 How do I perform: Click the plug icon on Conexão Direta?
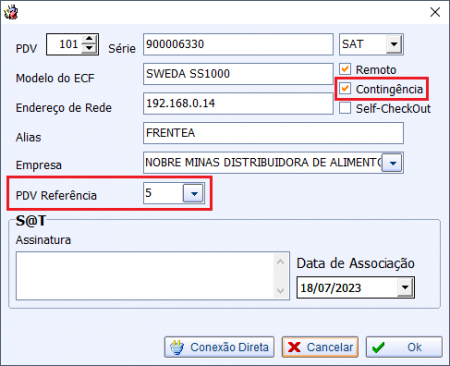pos(177,347)
